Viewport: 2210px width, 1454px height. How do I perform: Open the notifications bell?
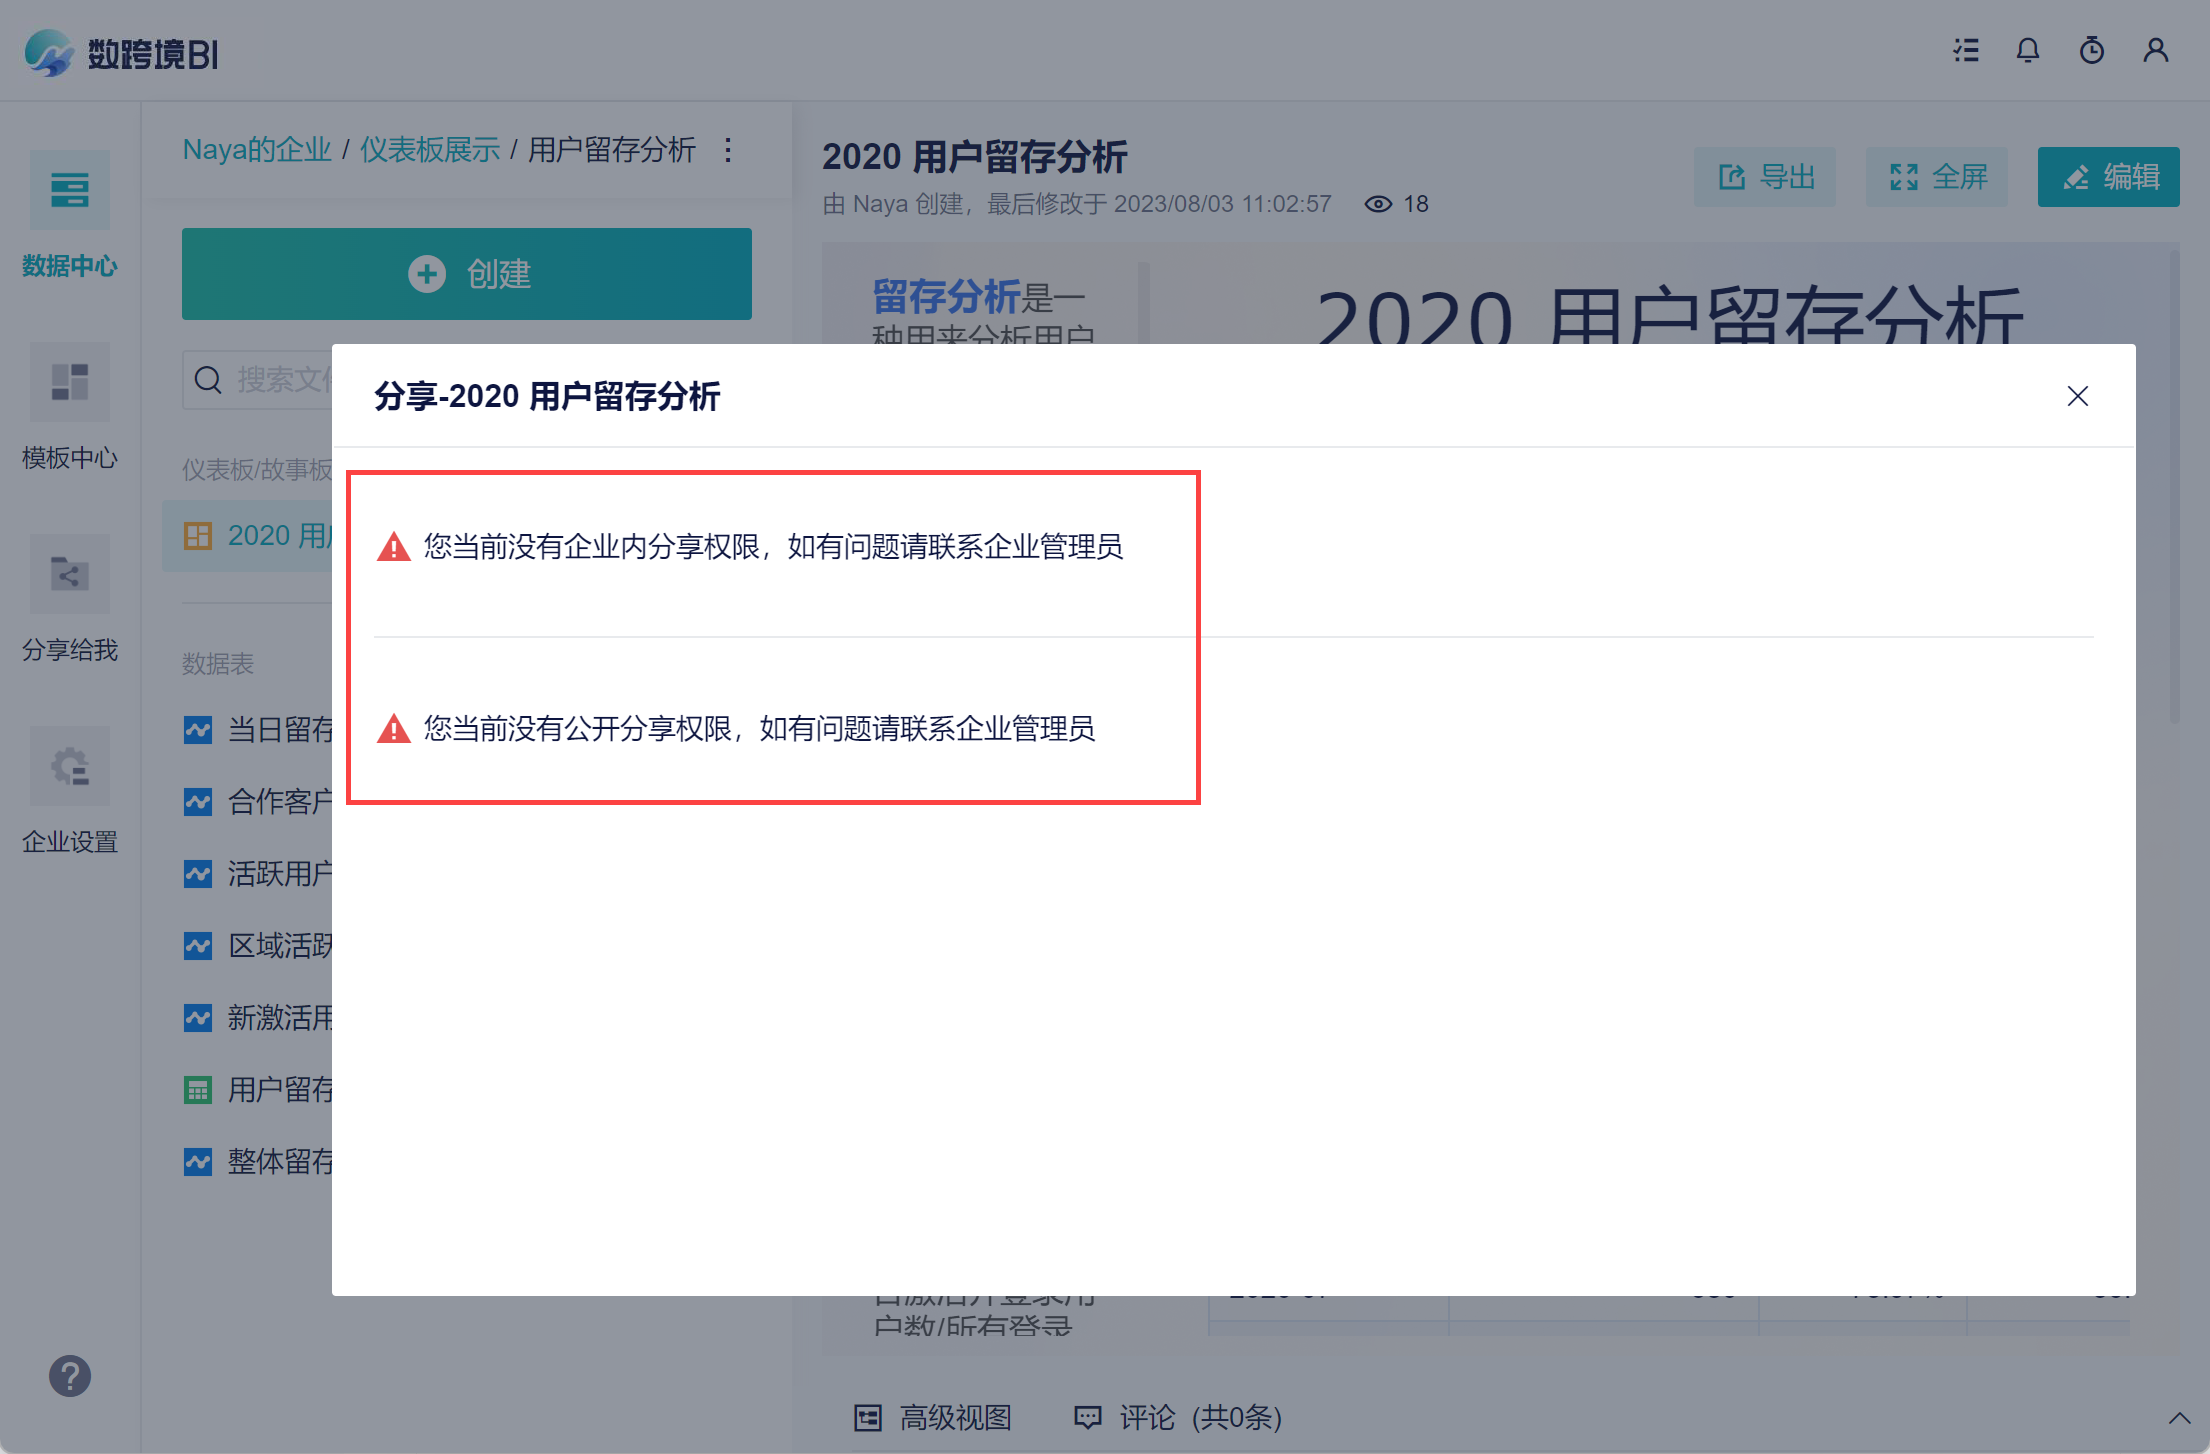2027,51
